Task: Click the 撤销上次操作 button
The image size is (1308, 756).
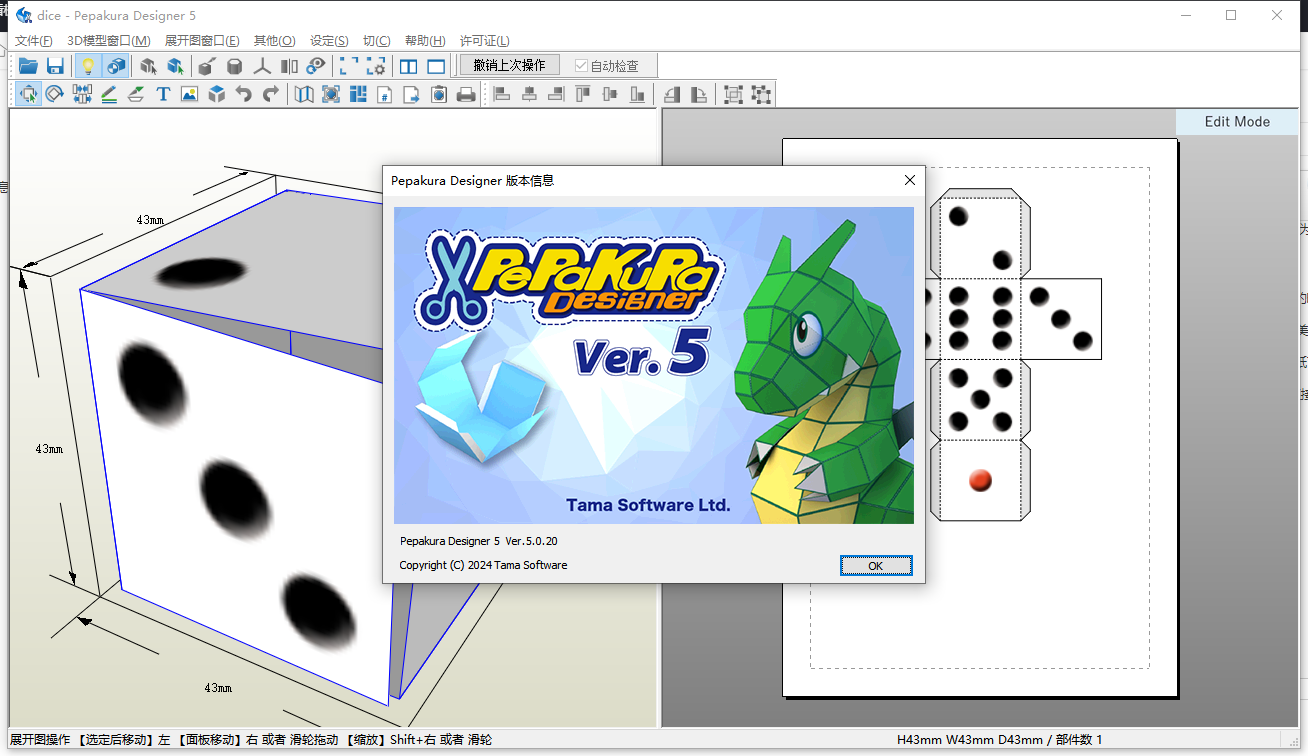Action: (510, 66)
